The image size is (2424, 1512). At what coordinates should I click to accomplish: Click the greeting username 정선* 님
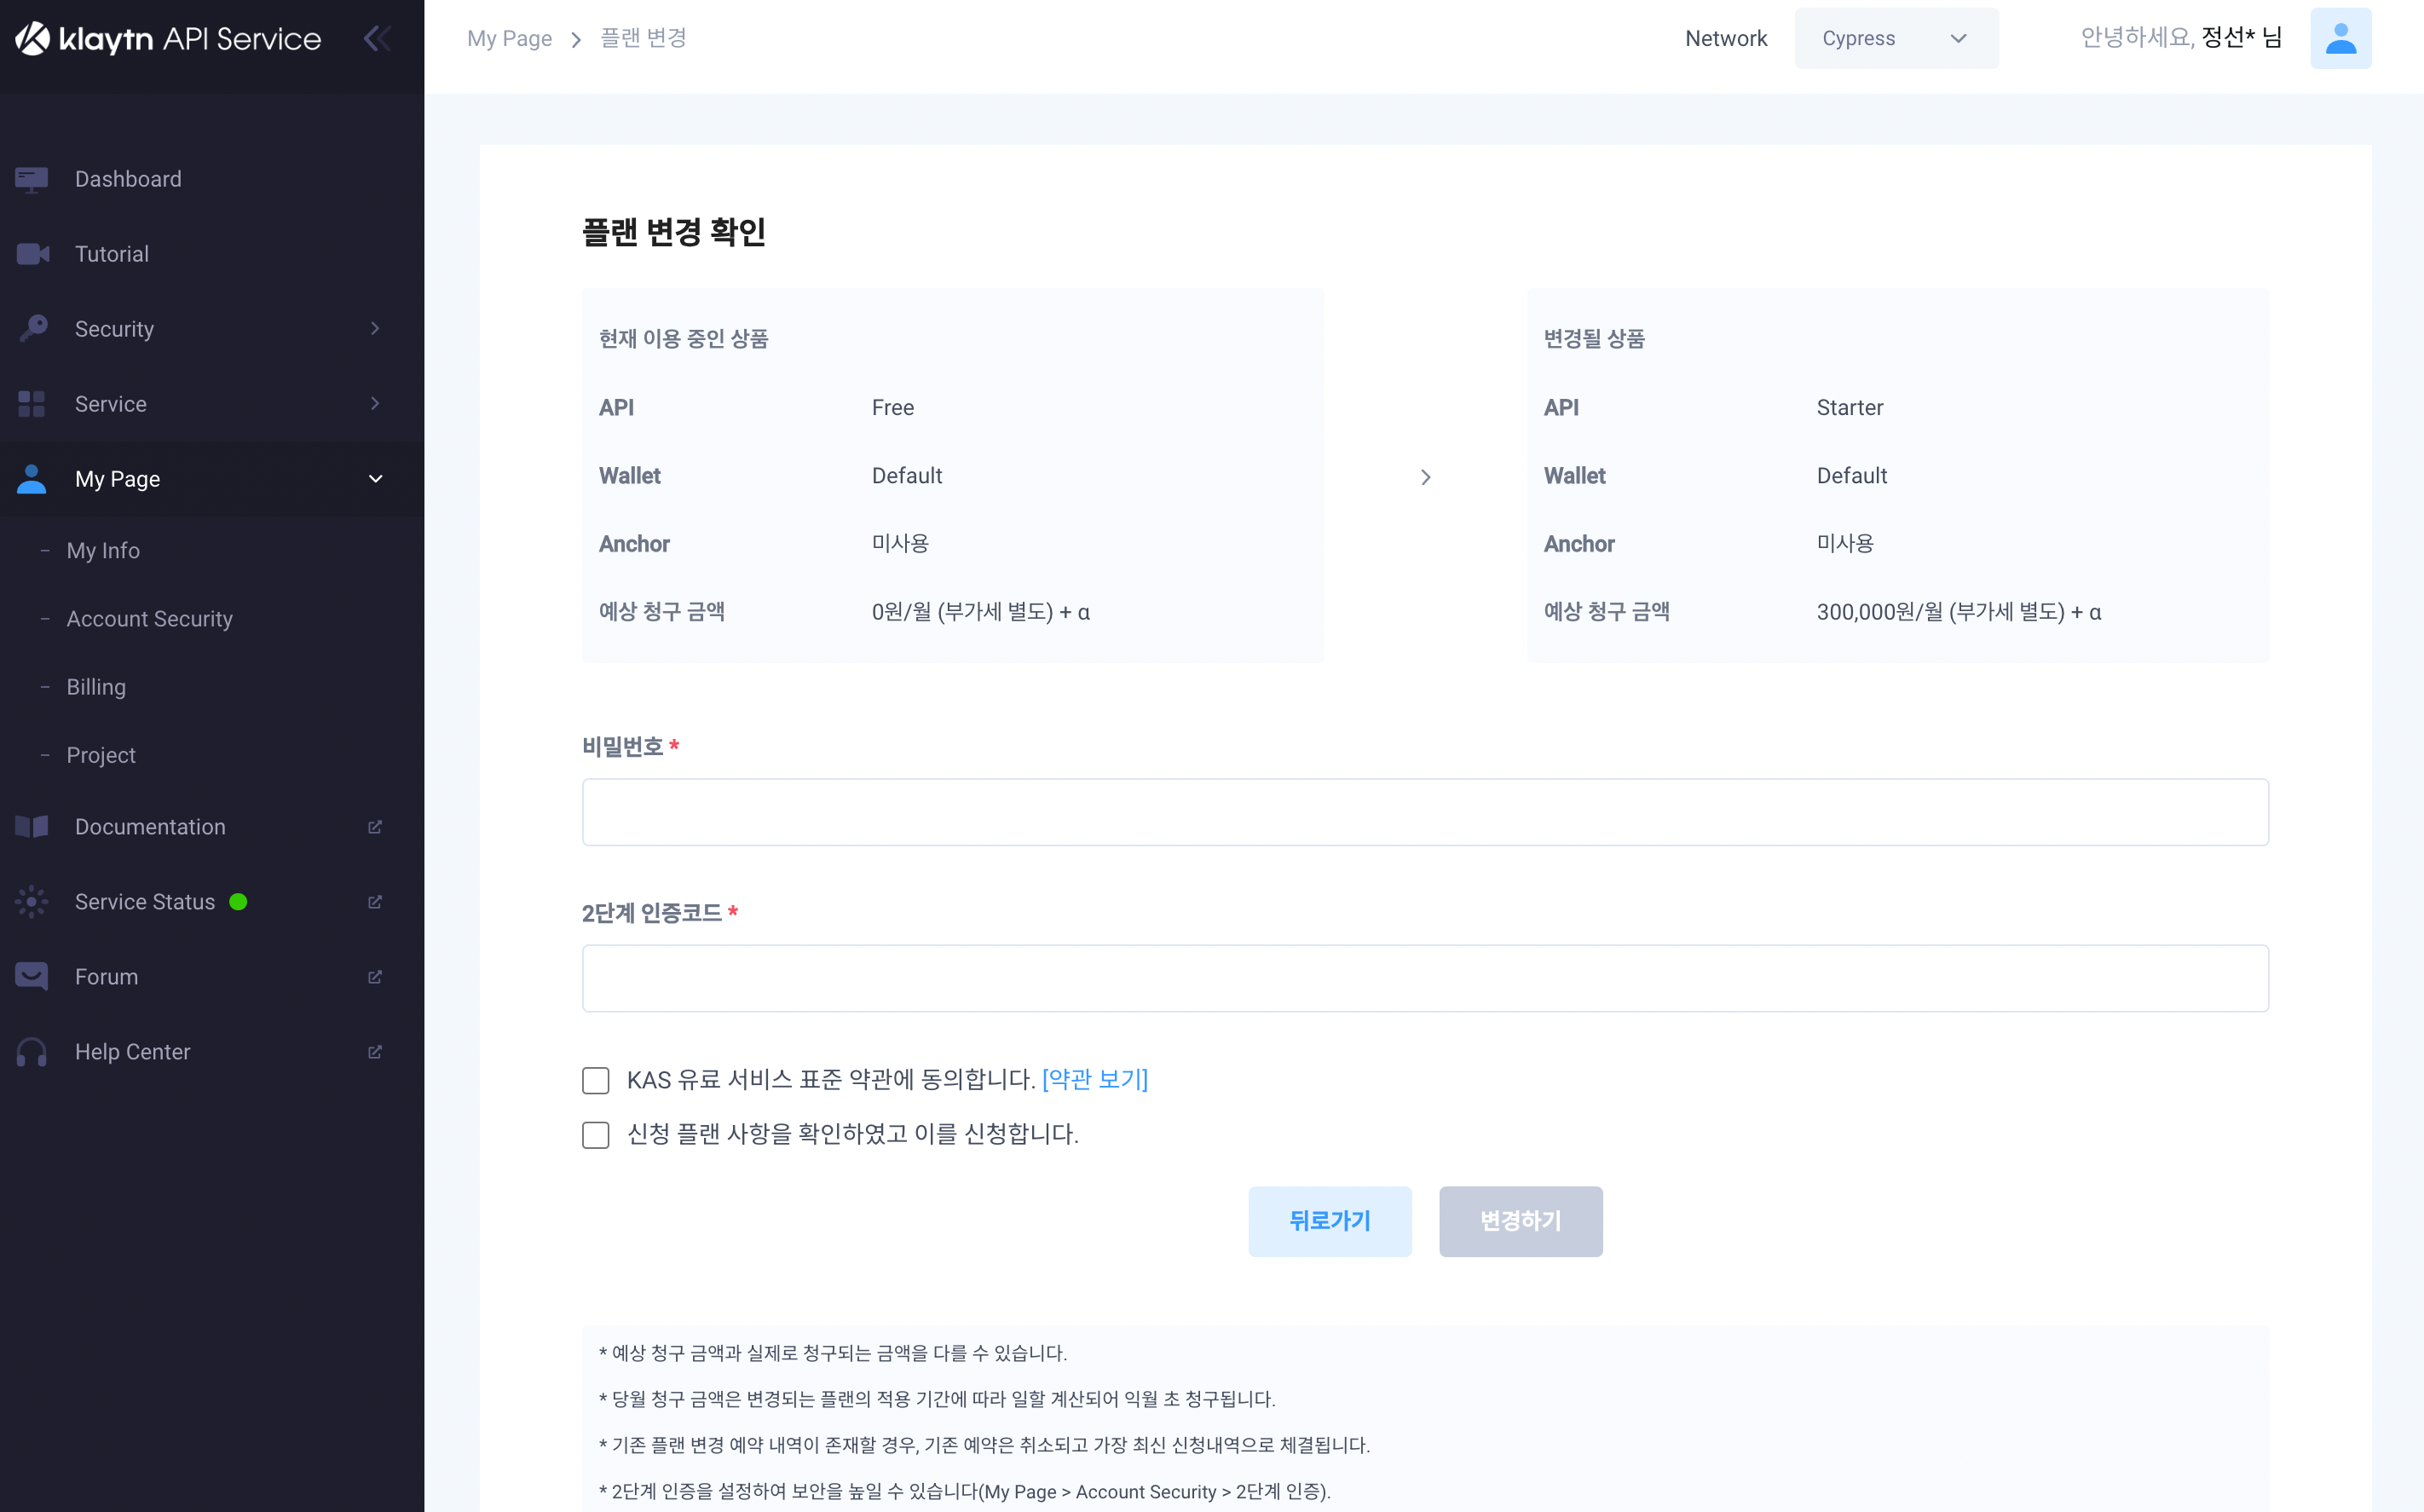coord(2241,38)
